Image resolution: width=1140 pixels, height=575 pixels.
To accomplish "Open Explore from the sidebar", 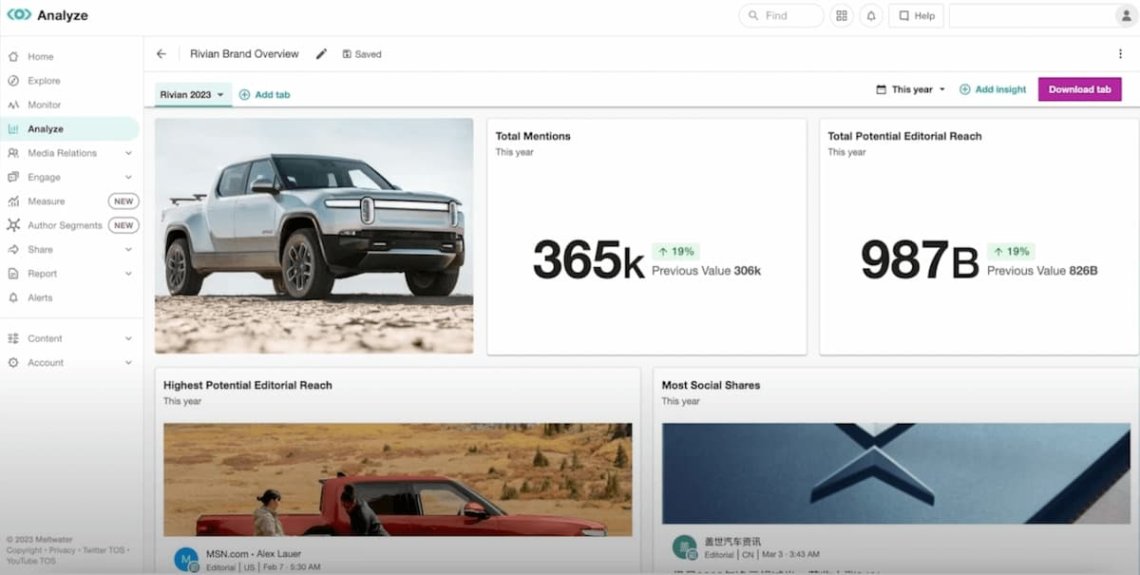I will (x=43, y=81).
